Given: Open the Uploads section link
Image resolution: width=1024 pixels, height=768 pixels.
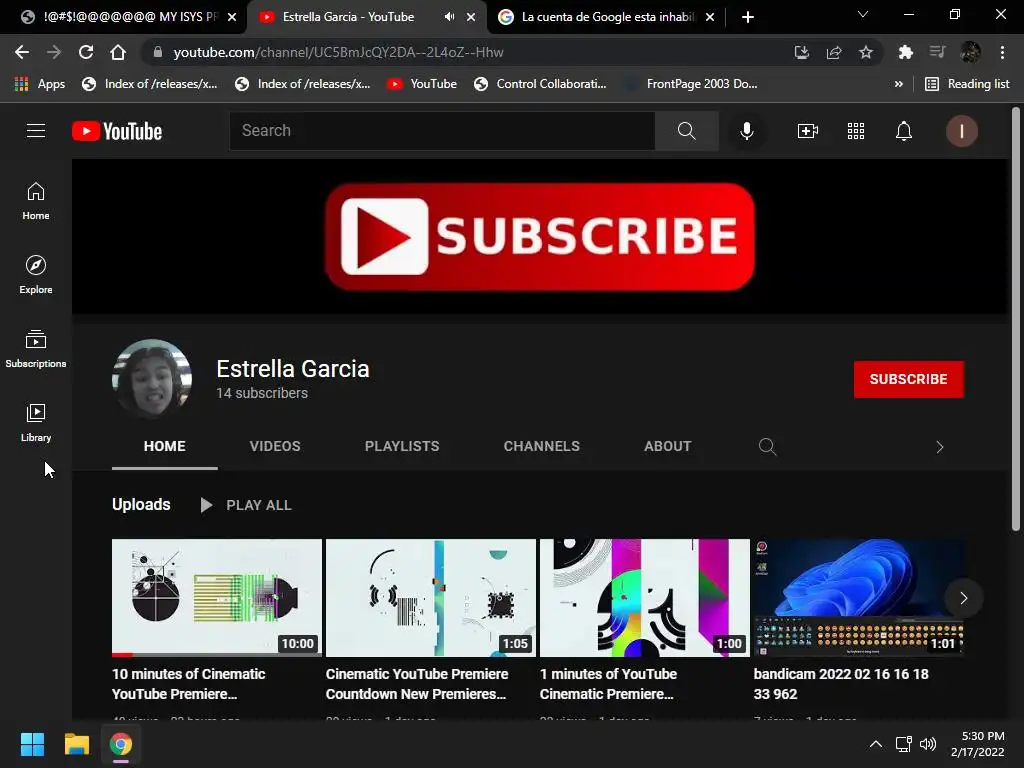Looking at the screenshot, I should click(x=141, y=505).
